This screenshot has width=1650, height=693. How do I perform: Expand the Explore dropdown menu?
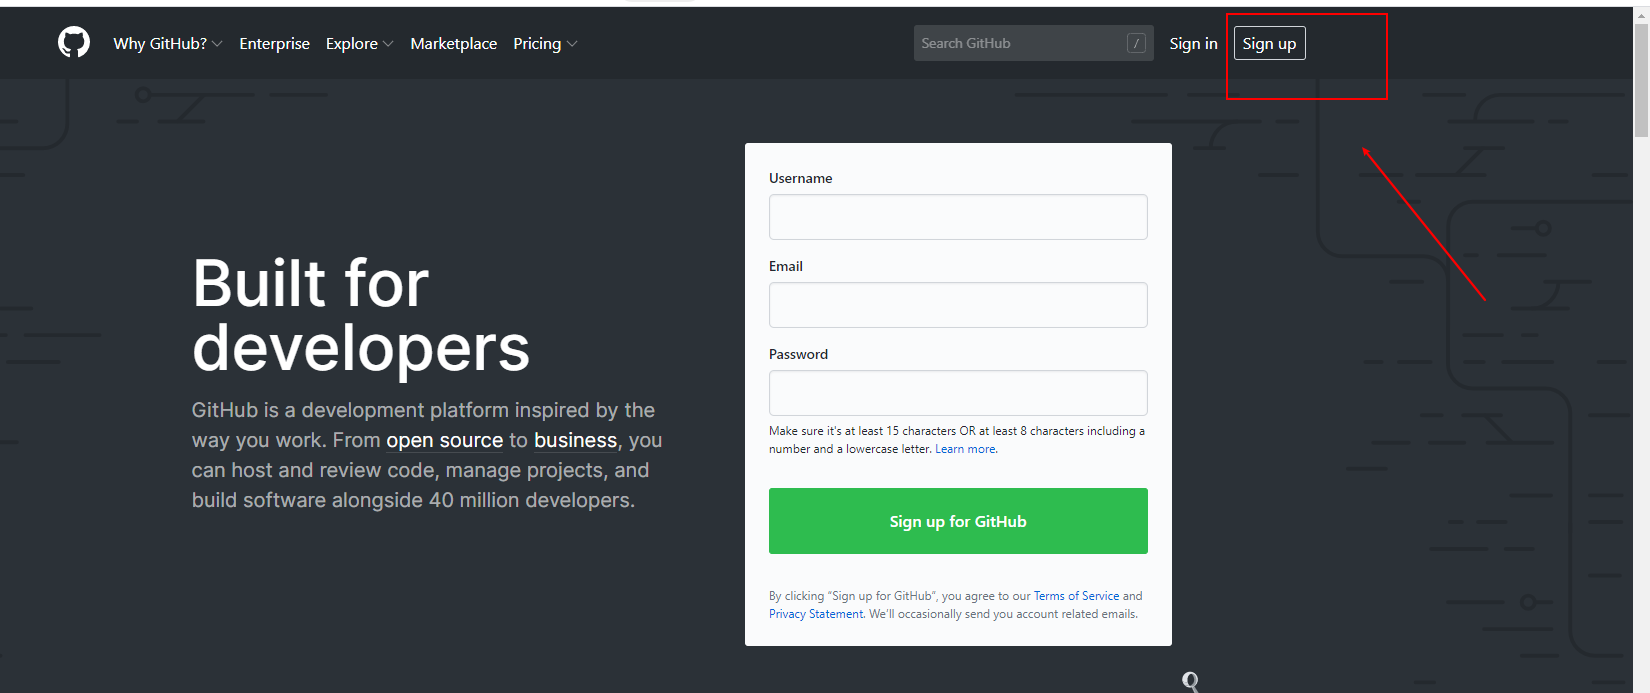[360, 44]
